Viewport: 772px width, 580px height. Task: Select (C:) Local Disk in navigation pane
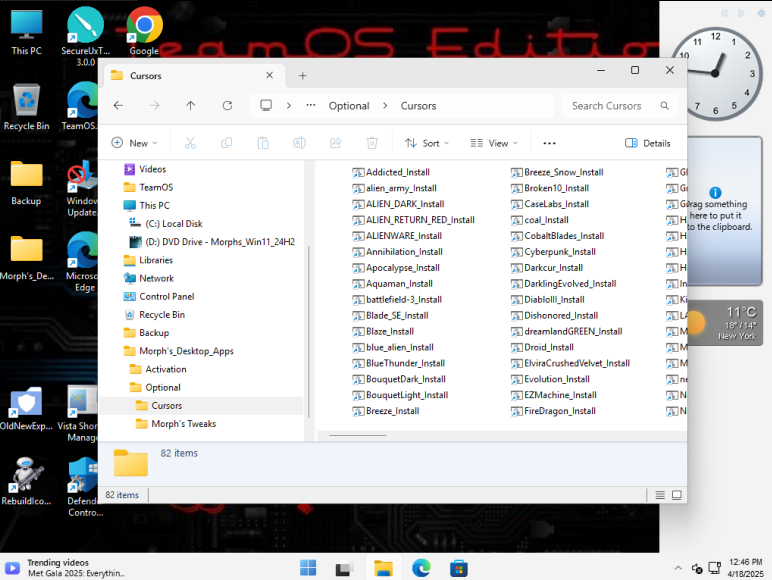pyautogui.click(x=174, y=224)
